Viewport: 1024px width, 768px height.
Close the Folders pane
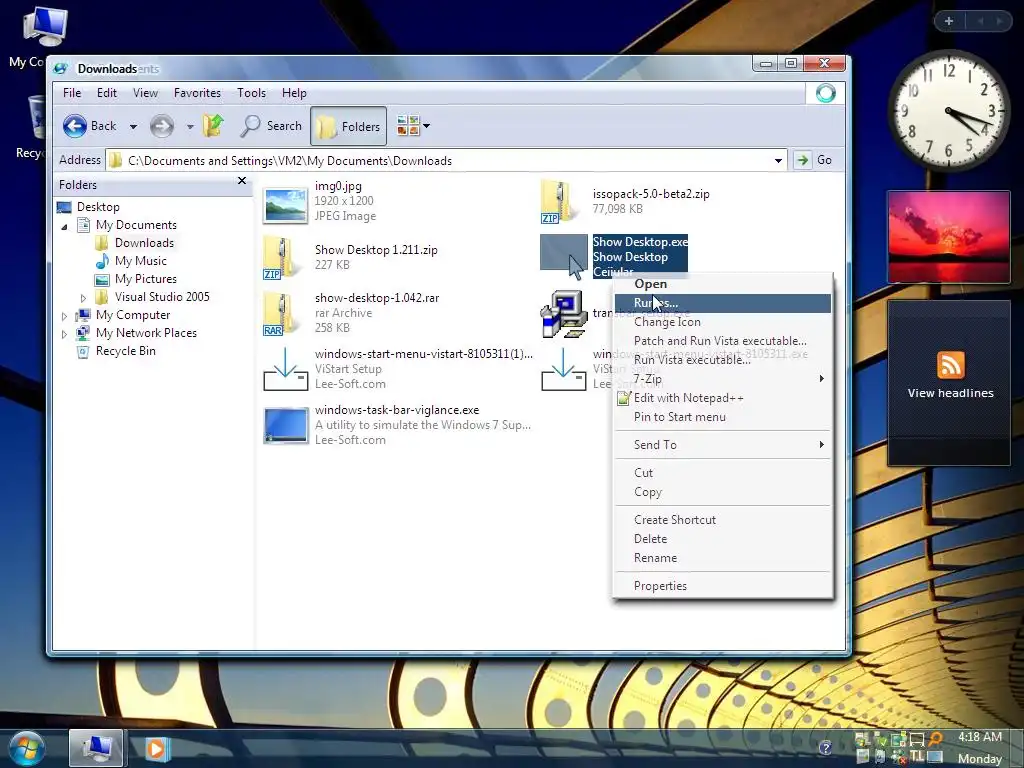[x=242, y=181]
